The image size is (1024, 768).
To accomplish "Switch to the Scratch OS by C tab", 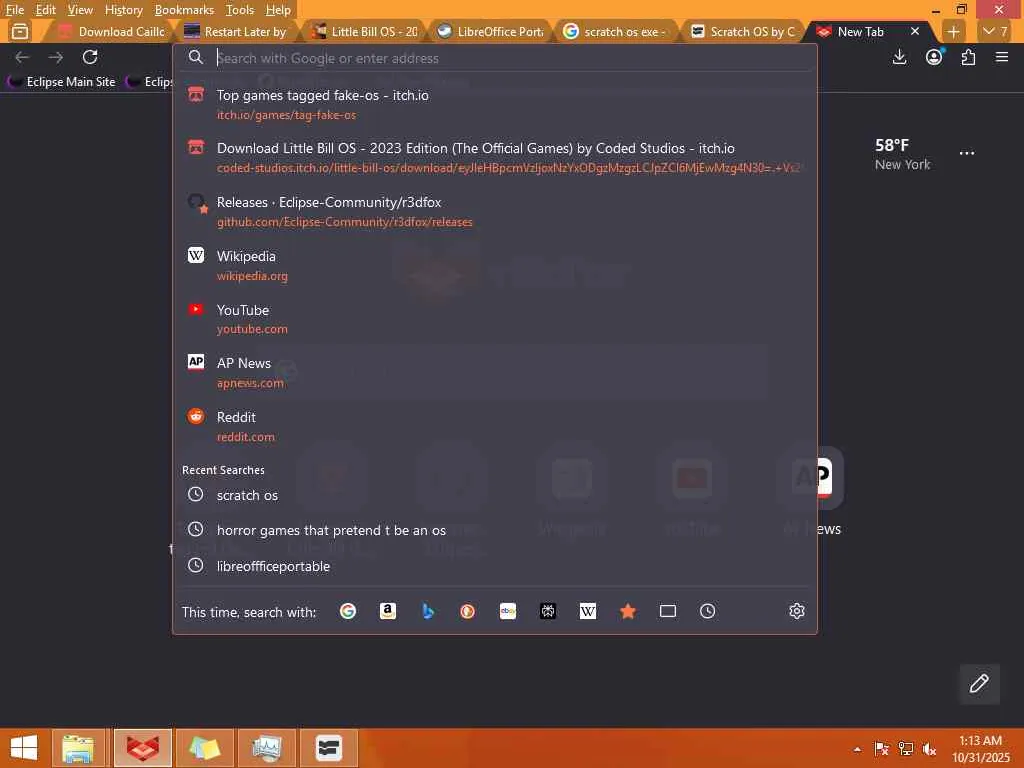I will [x=743, y=31].
